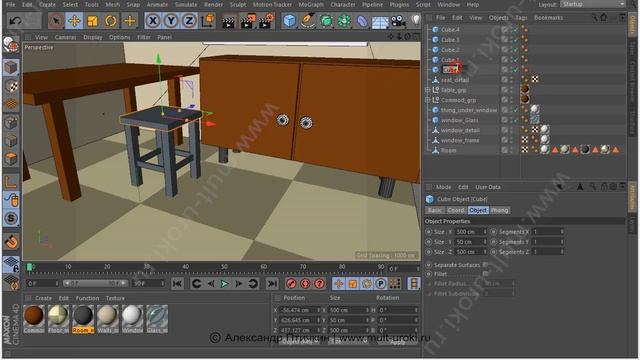This screenshot has width=640, height=360.
Task: Click the autokeying button
Action: click(305, 283)
